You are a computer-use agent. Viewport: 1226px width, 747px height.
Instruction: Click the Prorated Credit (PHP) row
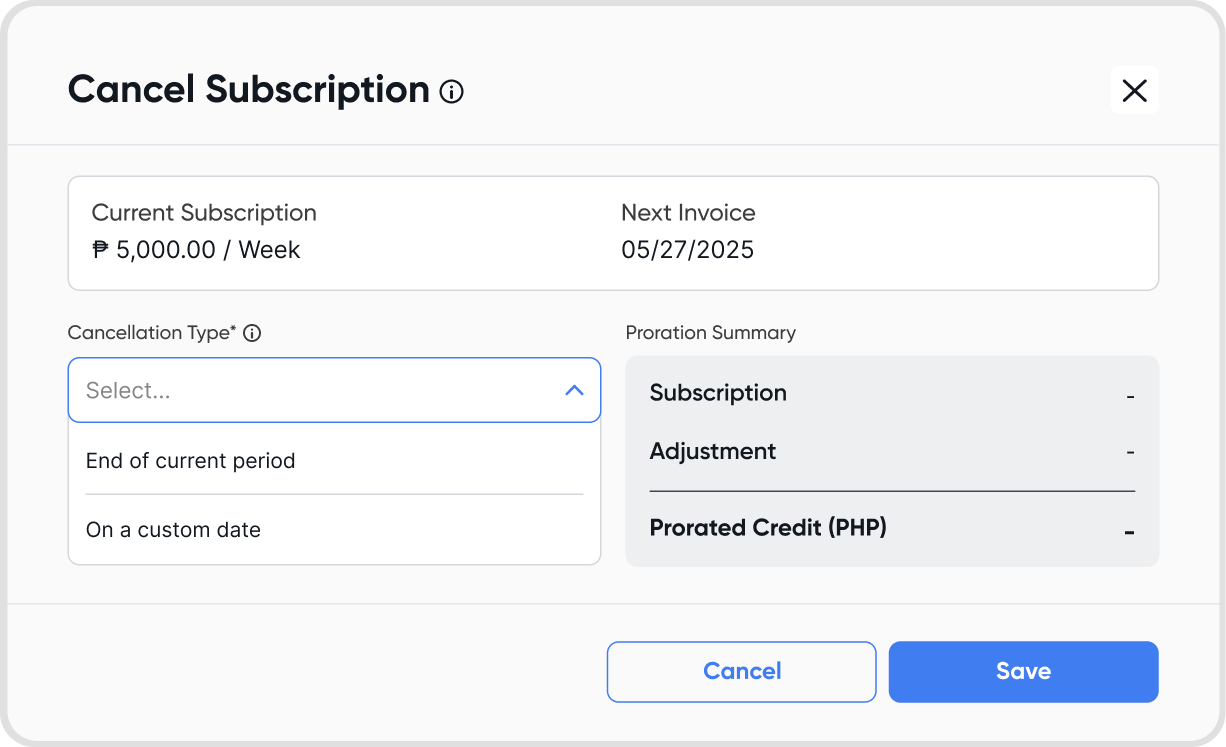click(892, 527)
